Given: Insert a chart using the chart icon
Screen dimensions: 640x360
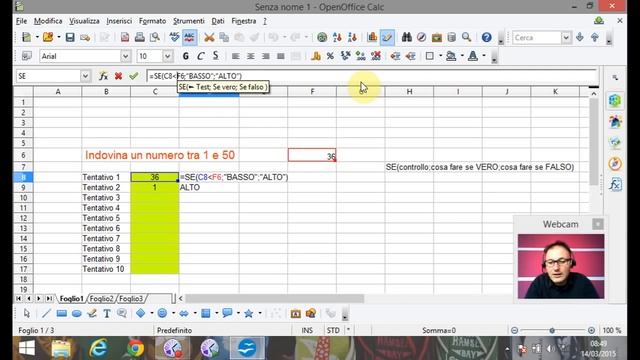Looking at the screenshot, I should click(x=372, y=38).
